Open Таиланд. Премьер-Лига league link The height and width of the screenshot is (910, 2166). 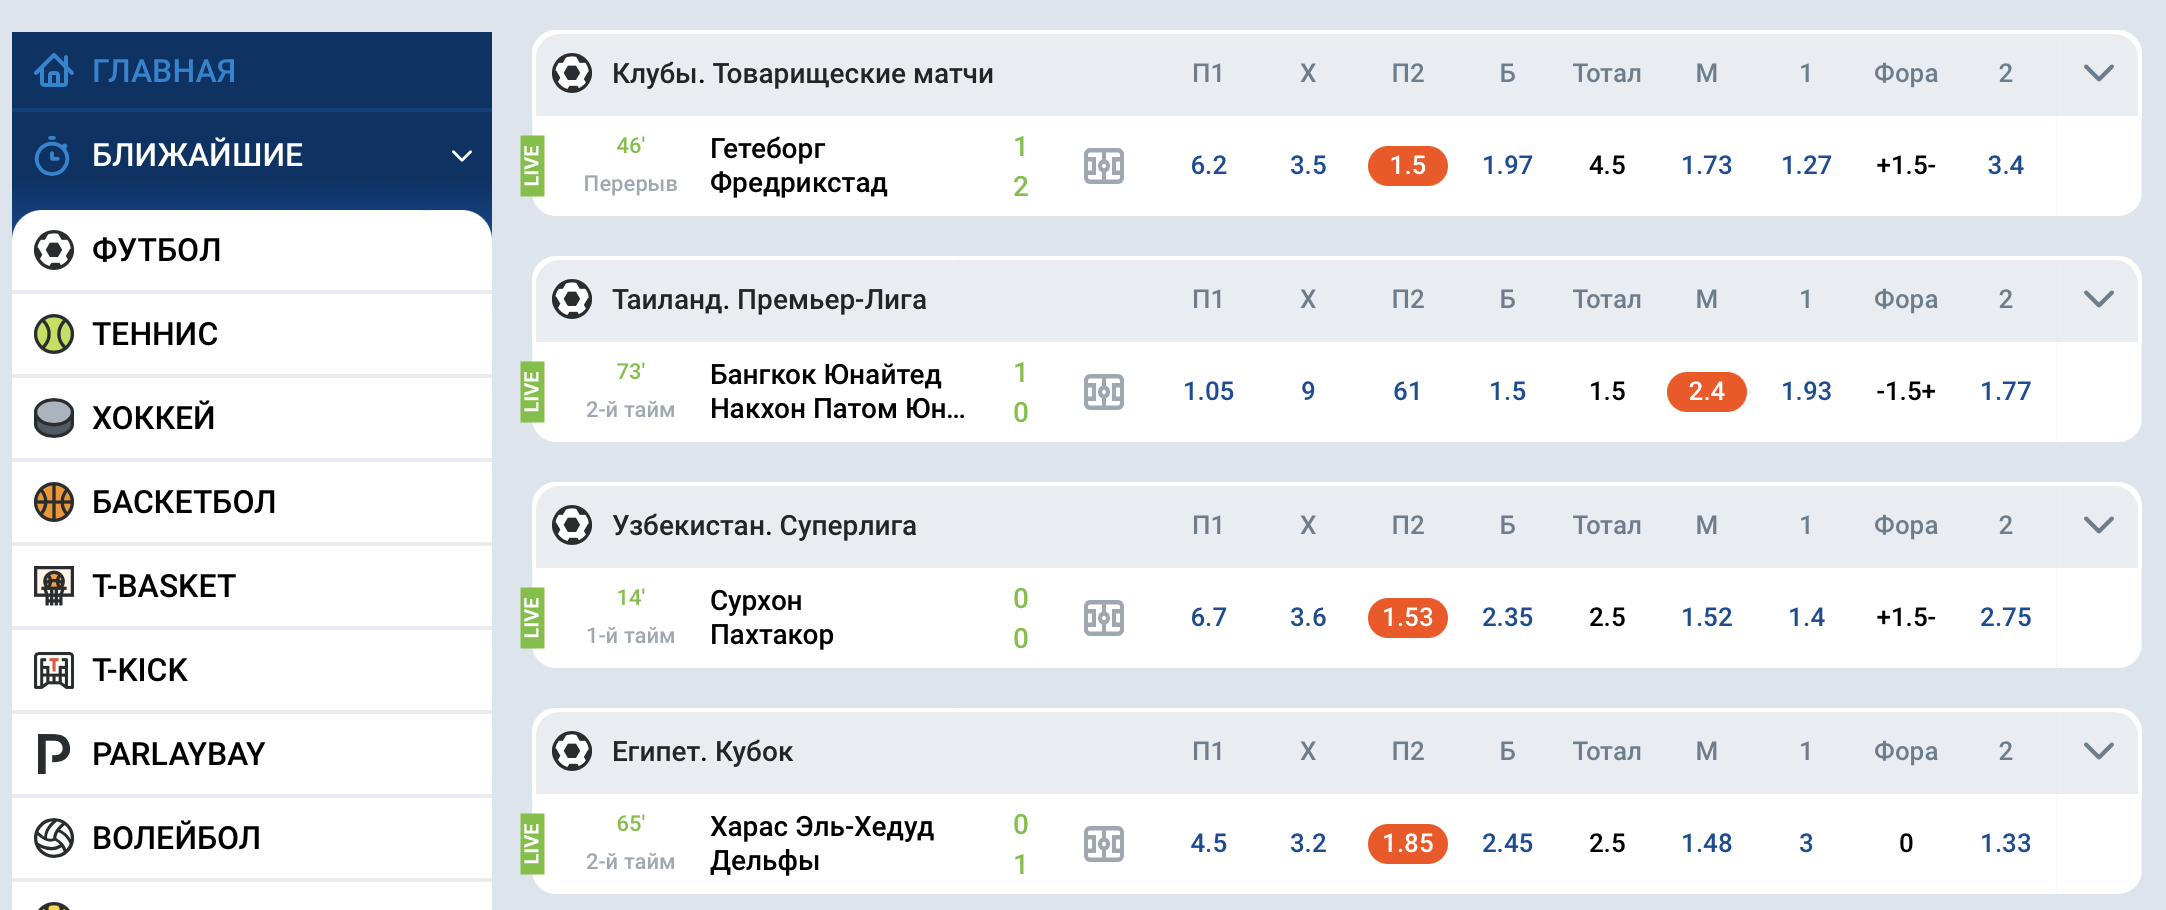[768, 300]
